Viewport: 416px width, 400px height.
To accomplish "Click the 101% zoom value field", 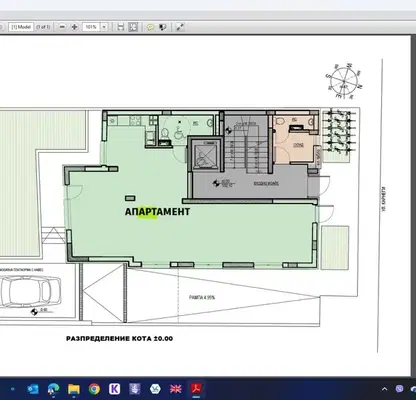I will pos(91,27).
